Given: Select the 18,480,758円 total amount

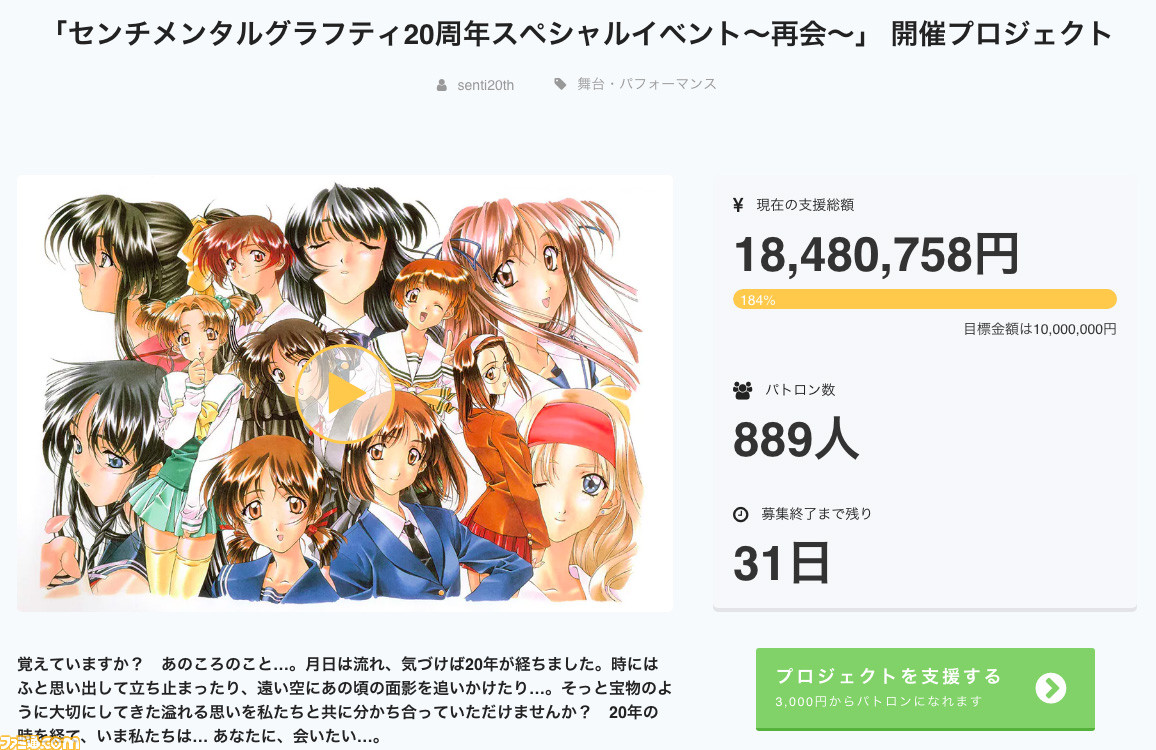Looking at the screenshot, I should point(876,254).
